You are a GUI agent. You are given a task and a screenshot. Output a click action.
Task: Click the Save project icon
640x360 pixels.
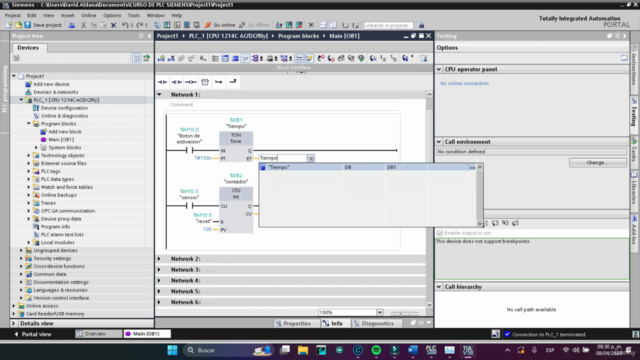click(27, 25)
